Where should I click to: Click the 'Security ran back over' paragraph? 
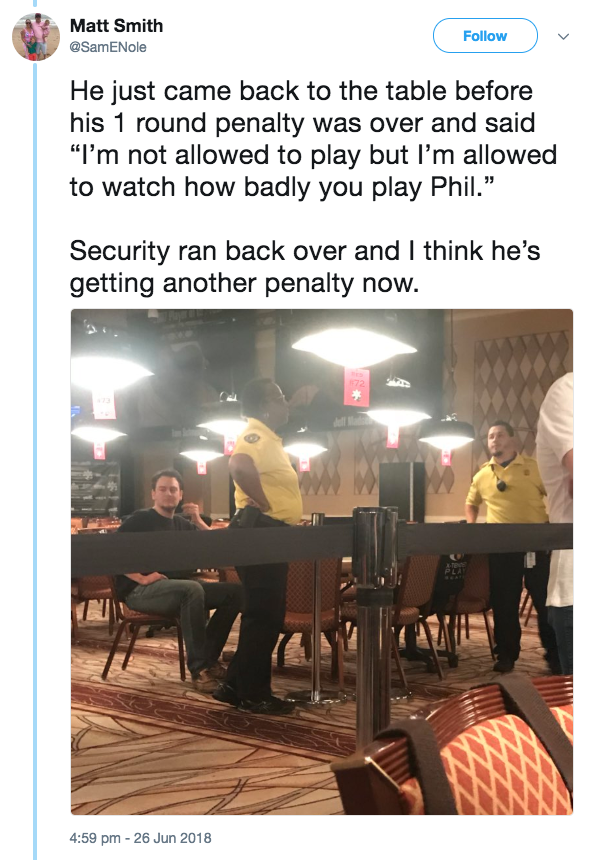(x=305, y=267)
